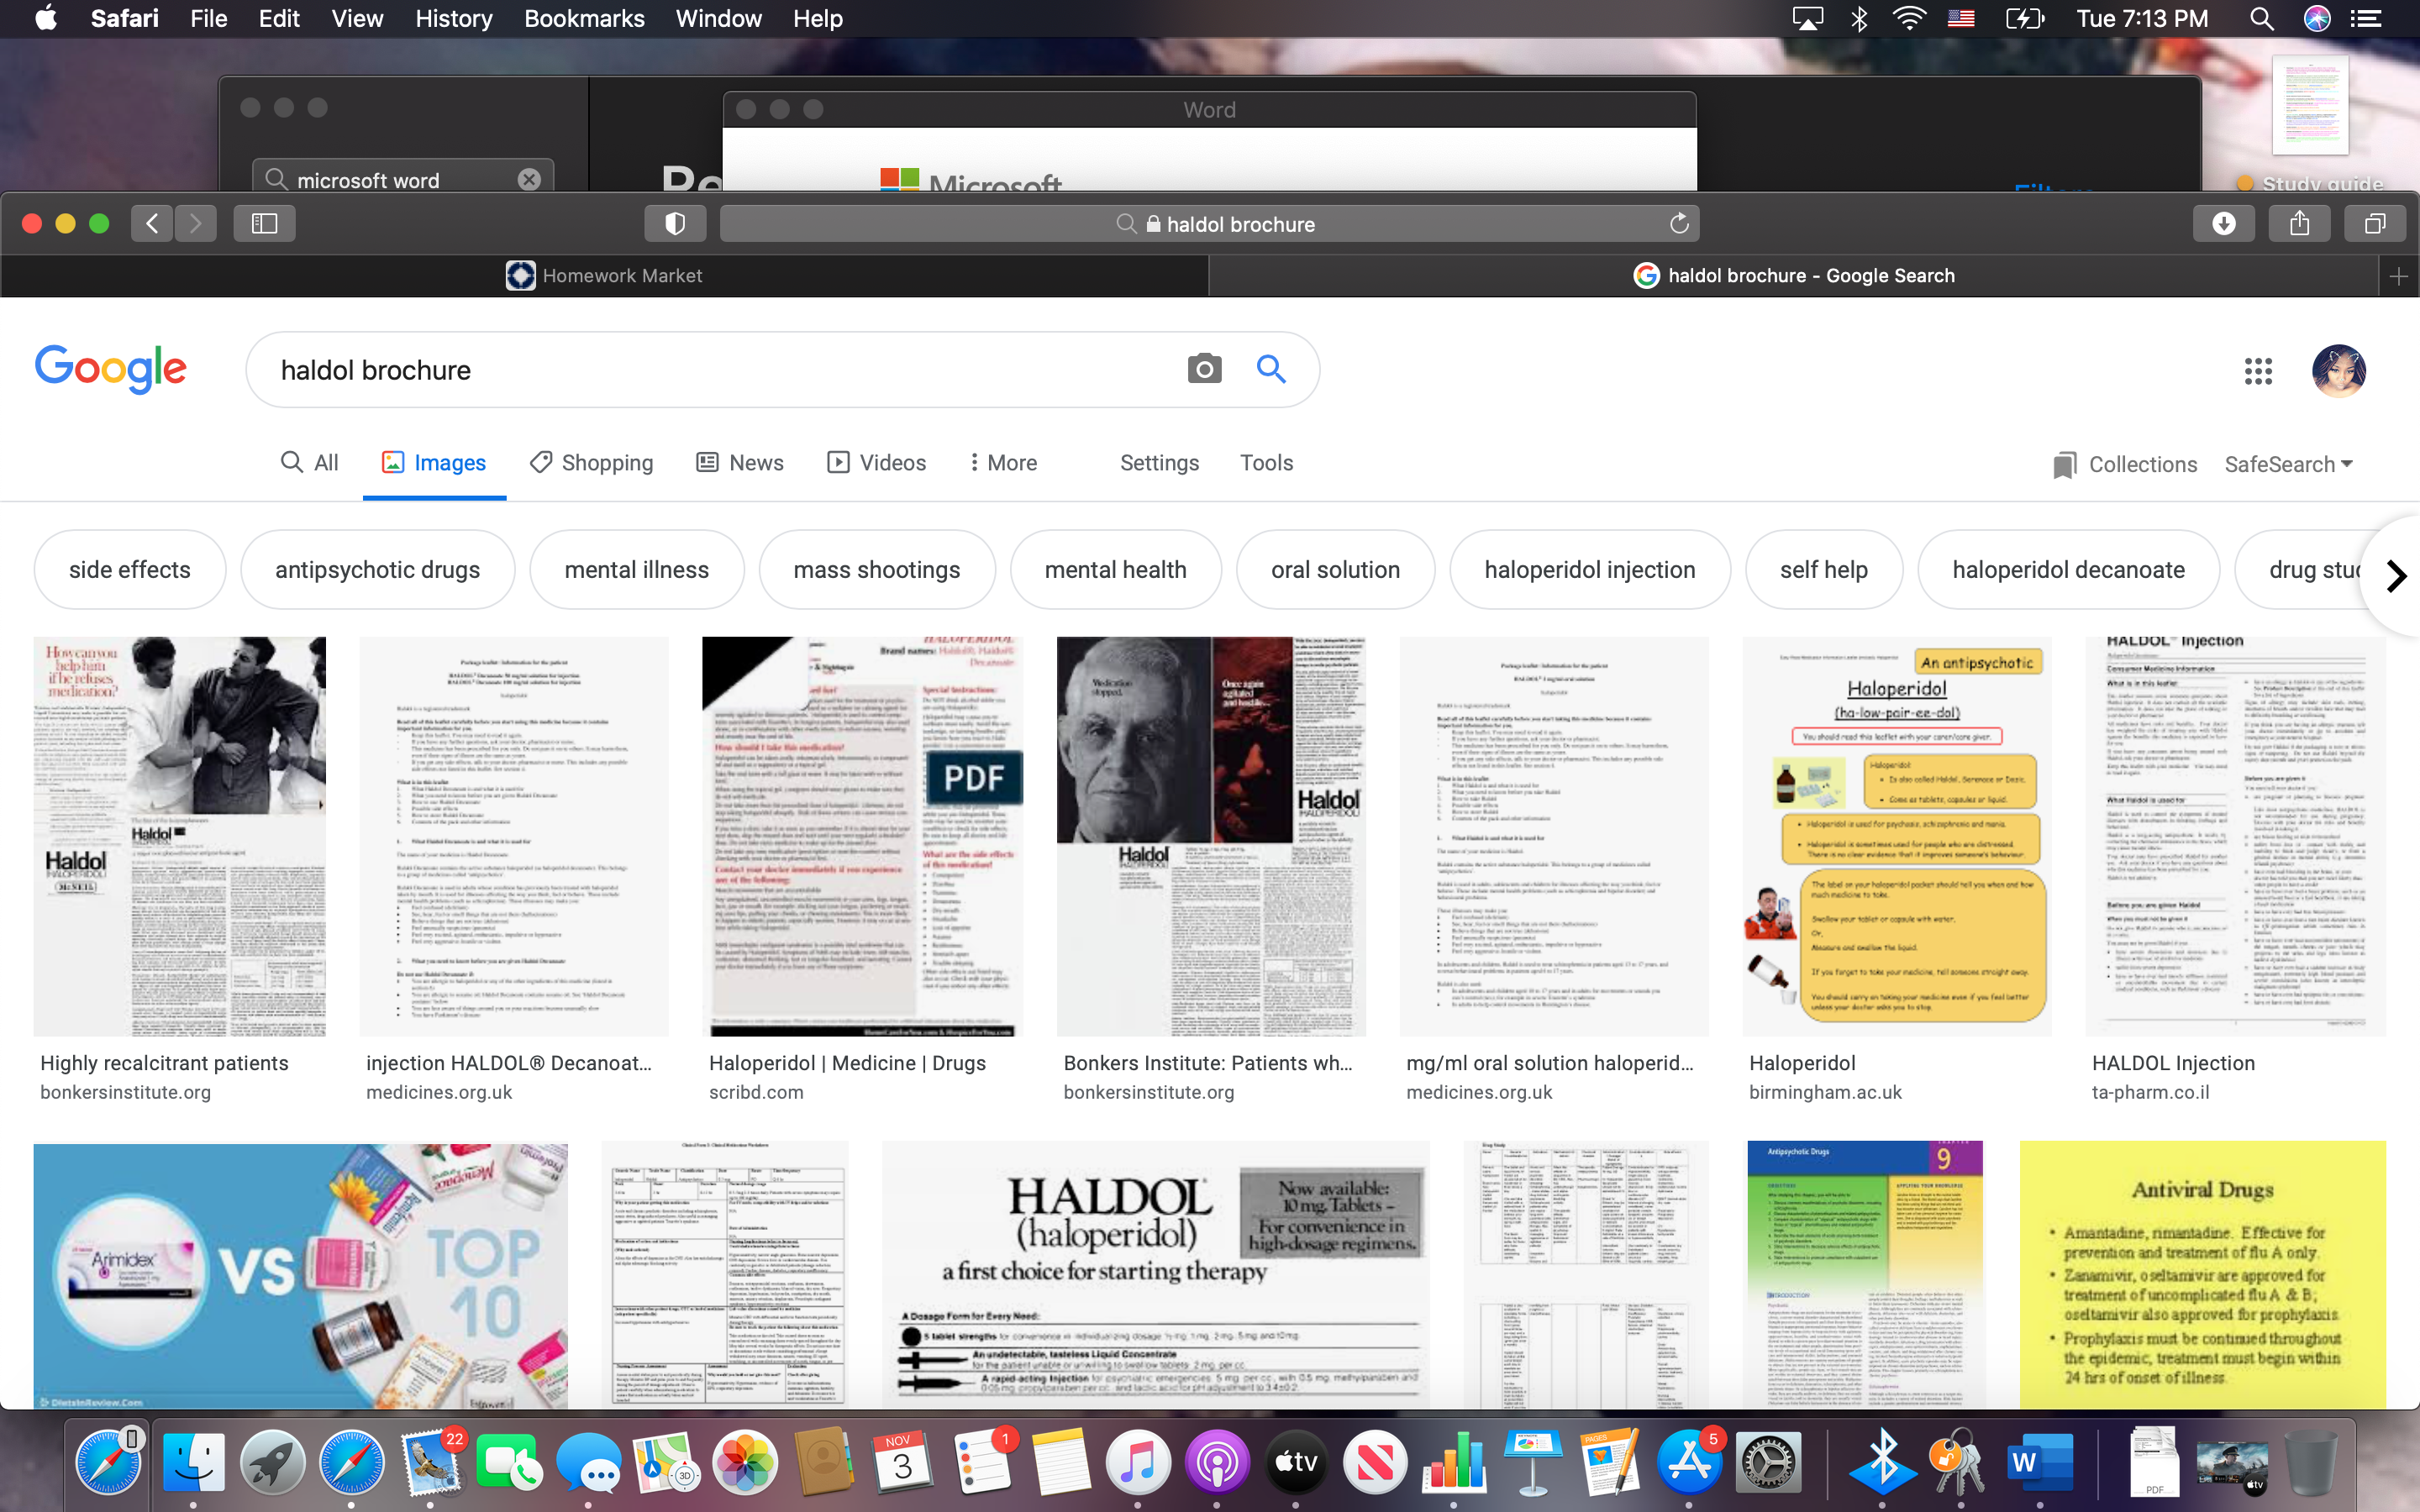The image size is (2420, 1512).
Task: Open the Share sheet icon
Action: tap(2300, 223)
